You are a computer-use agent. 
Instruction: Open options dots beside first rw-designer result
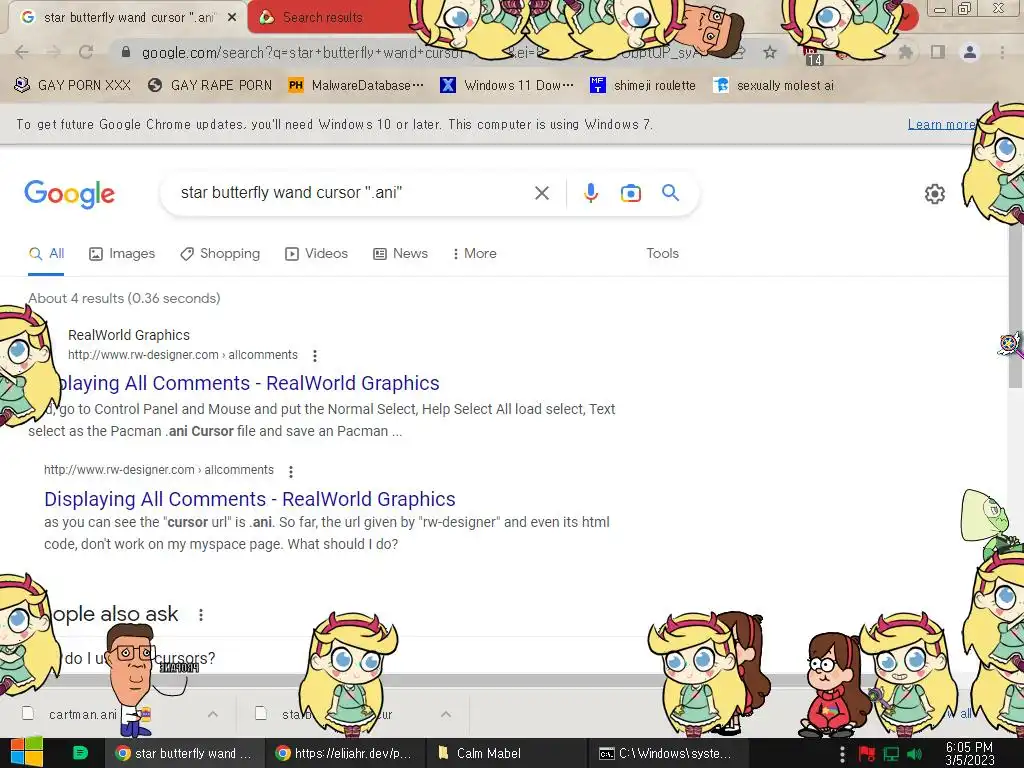click(315, 356)
